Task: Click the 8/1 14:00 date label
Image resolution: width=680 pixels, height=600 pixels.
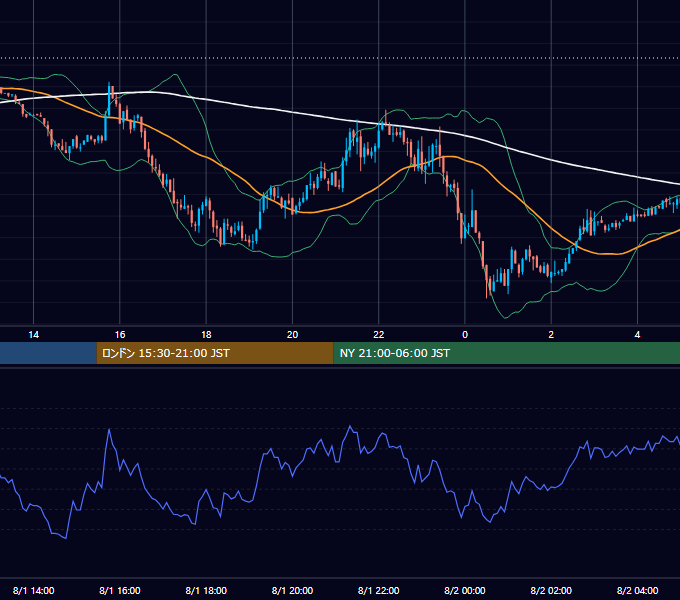Action: click(x=33, y=590)
